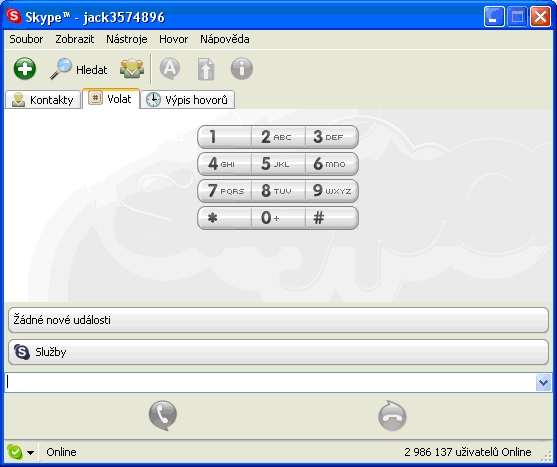
Task: Tap the asterisk key on the keypad
Action: pyautogui.click(x=224, y=218)
